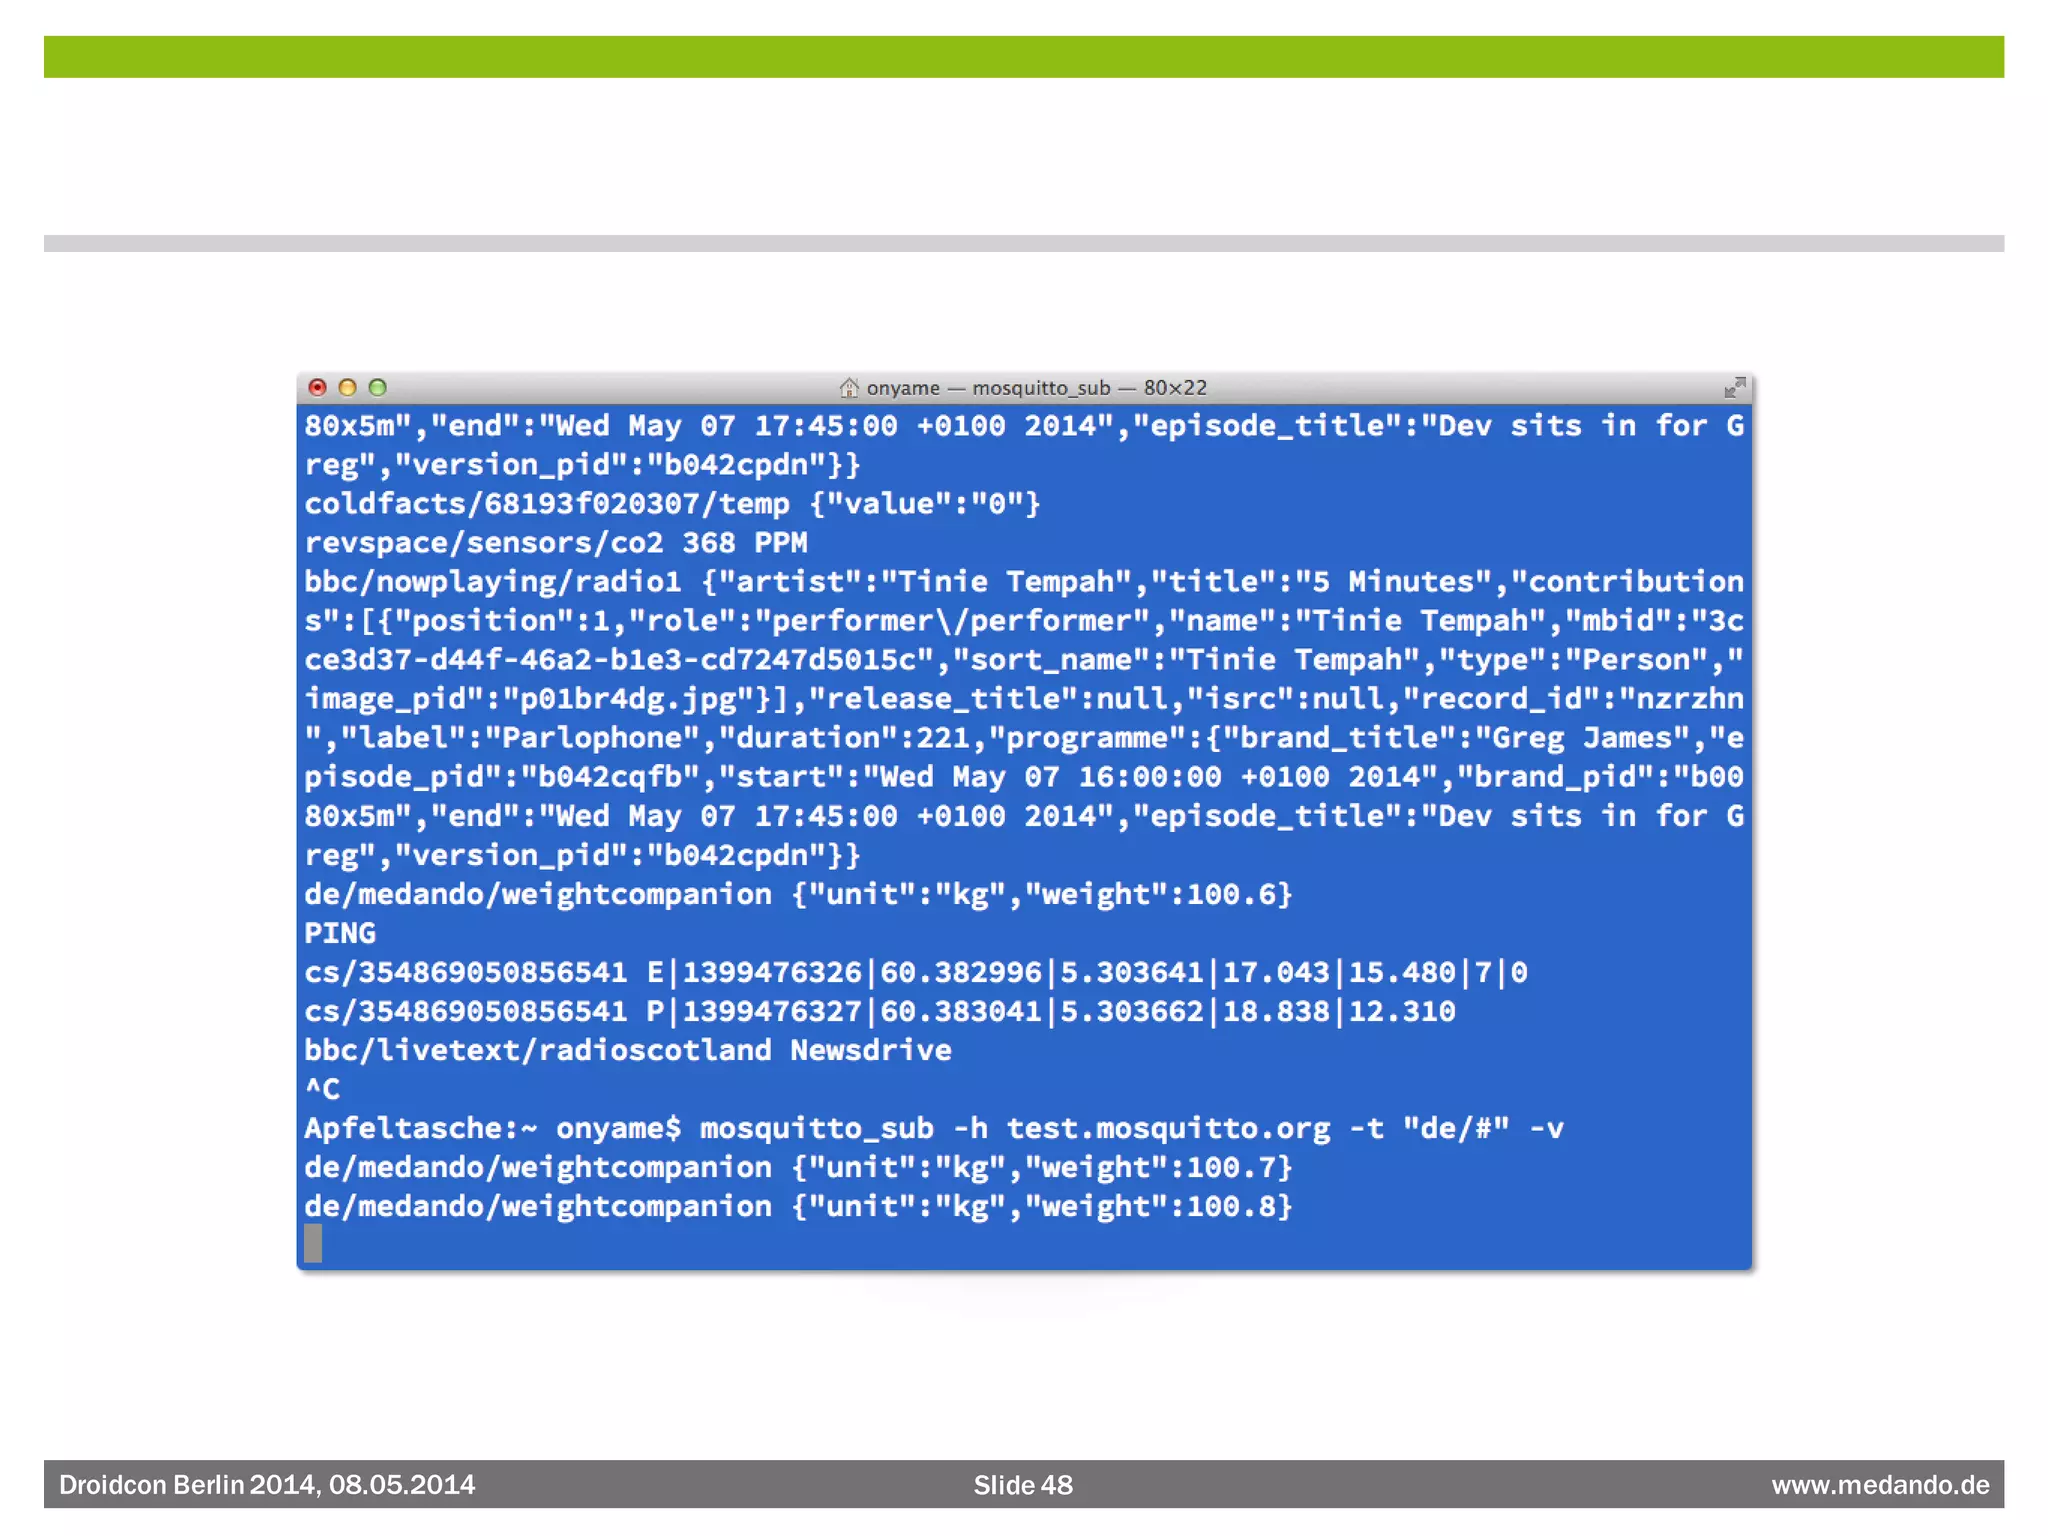Click the home folder icon in title bar
The image size is (2048, 1536).
[x=849, y=387]
